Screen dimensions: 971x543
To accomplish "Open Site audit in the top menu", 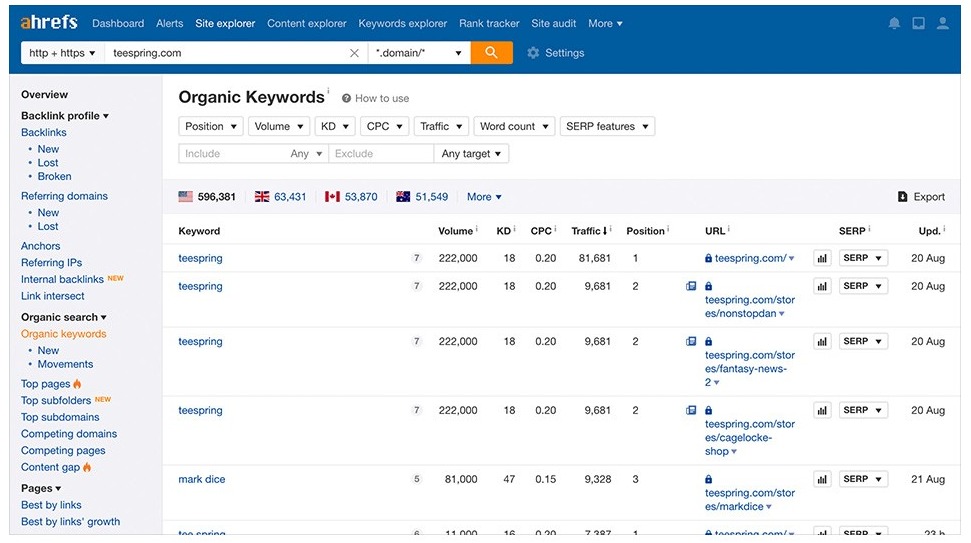I will (554, 24).
